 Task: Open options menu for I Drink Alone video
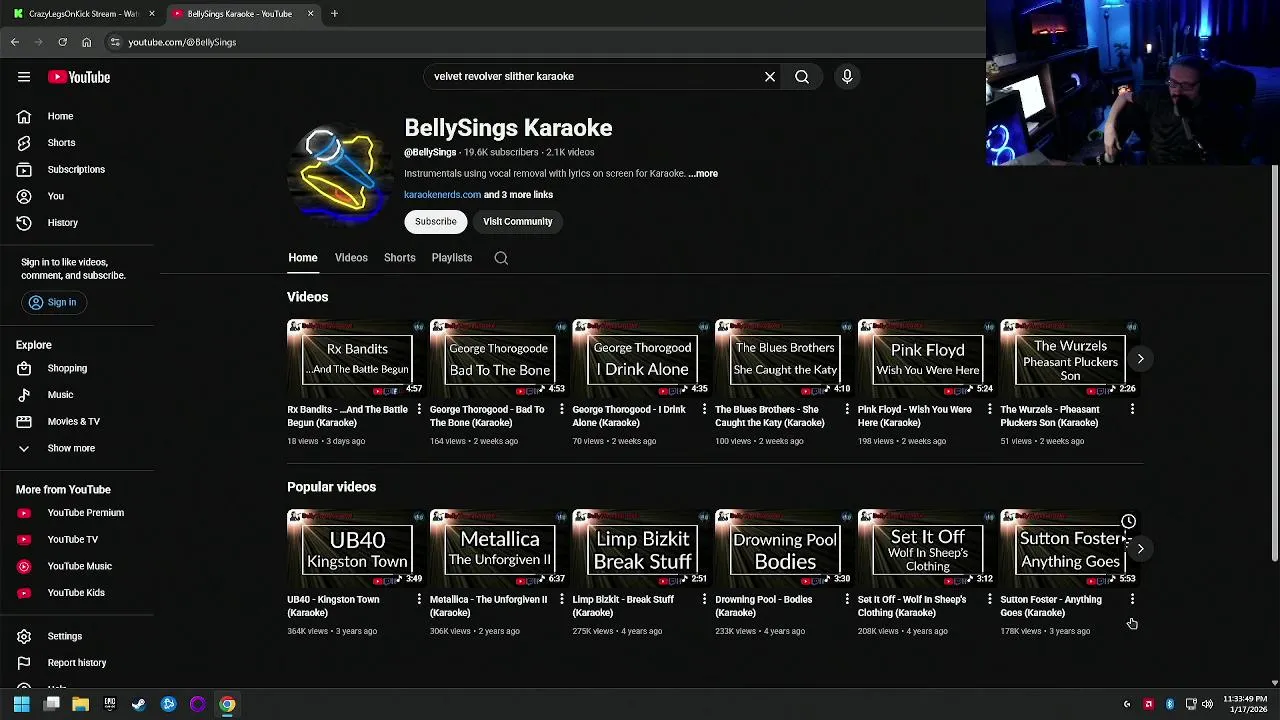(x=704, y=409)
